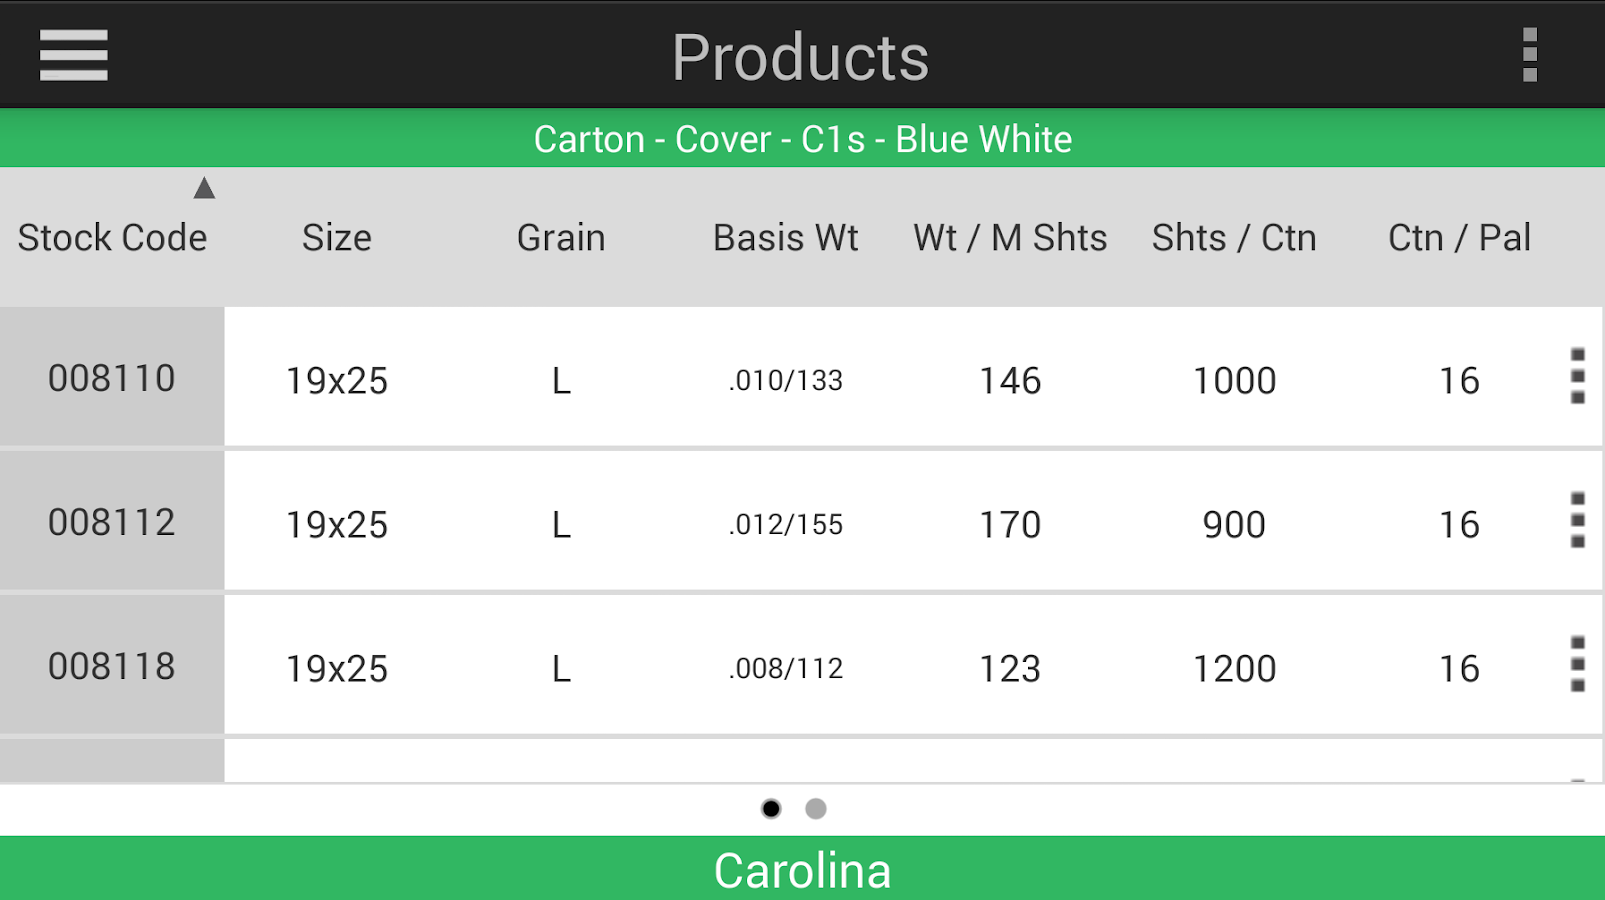Sort table by Size column
Screen dimensions: 1605x900
pos(337,238)
